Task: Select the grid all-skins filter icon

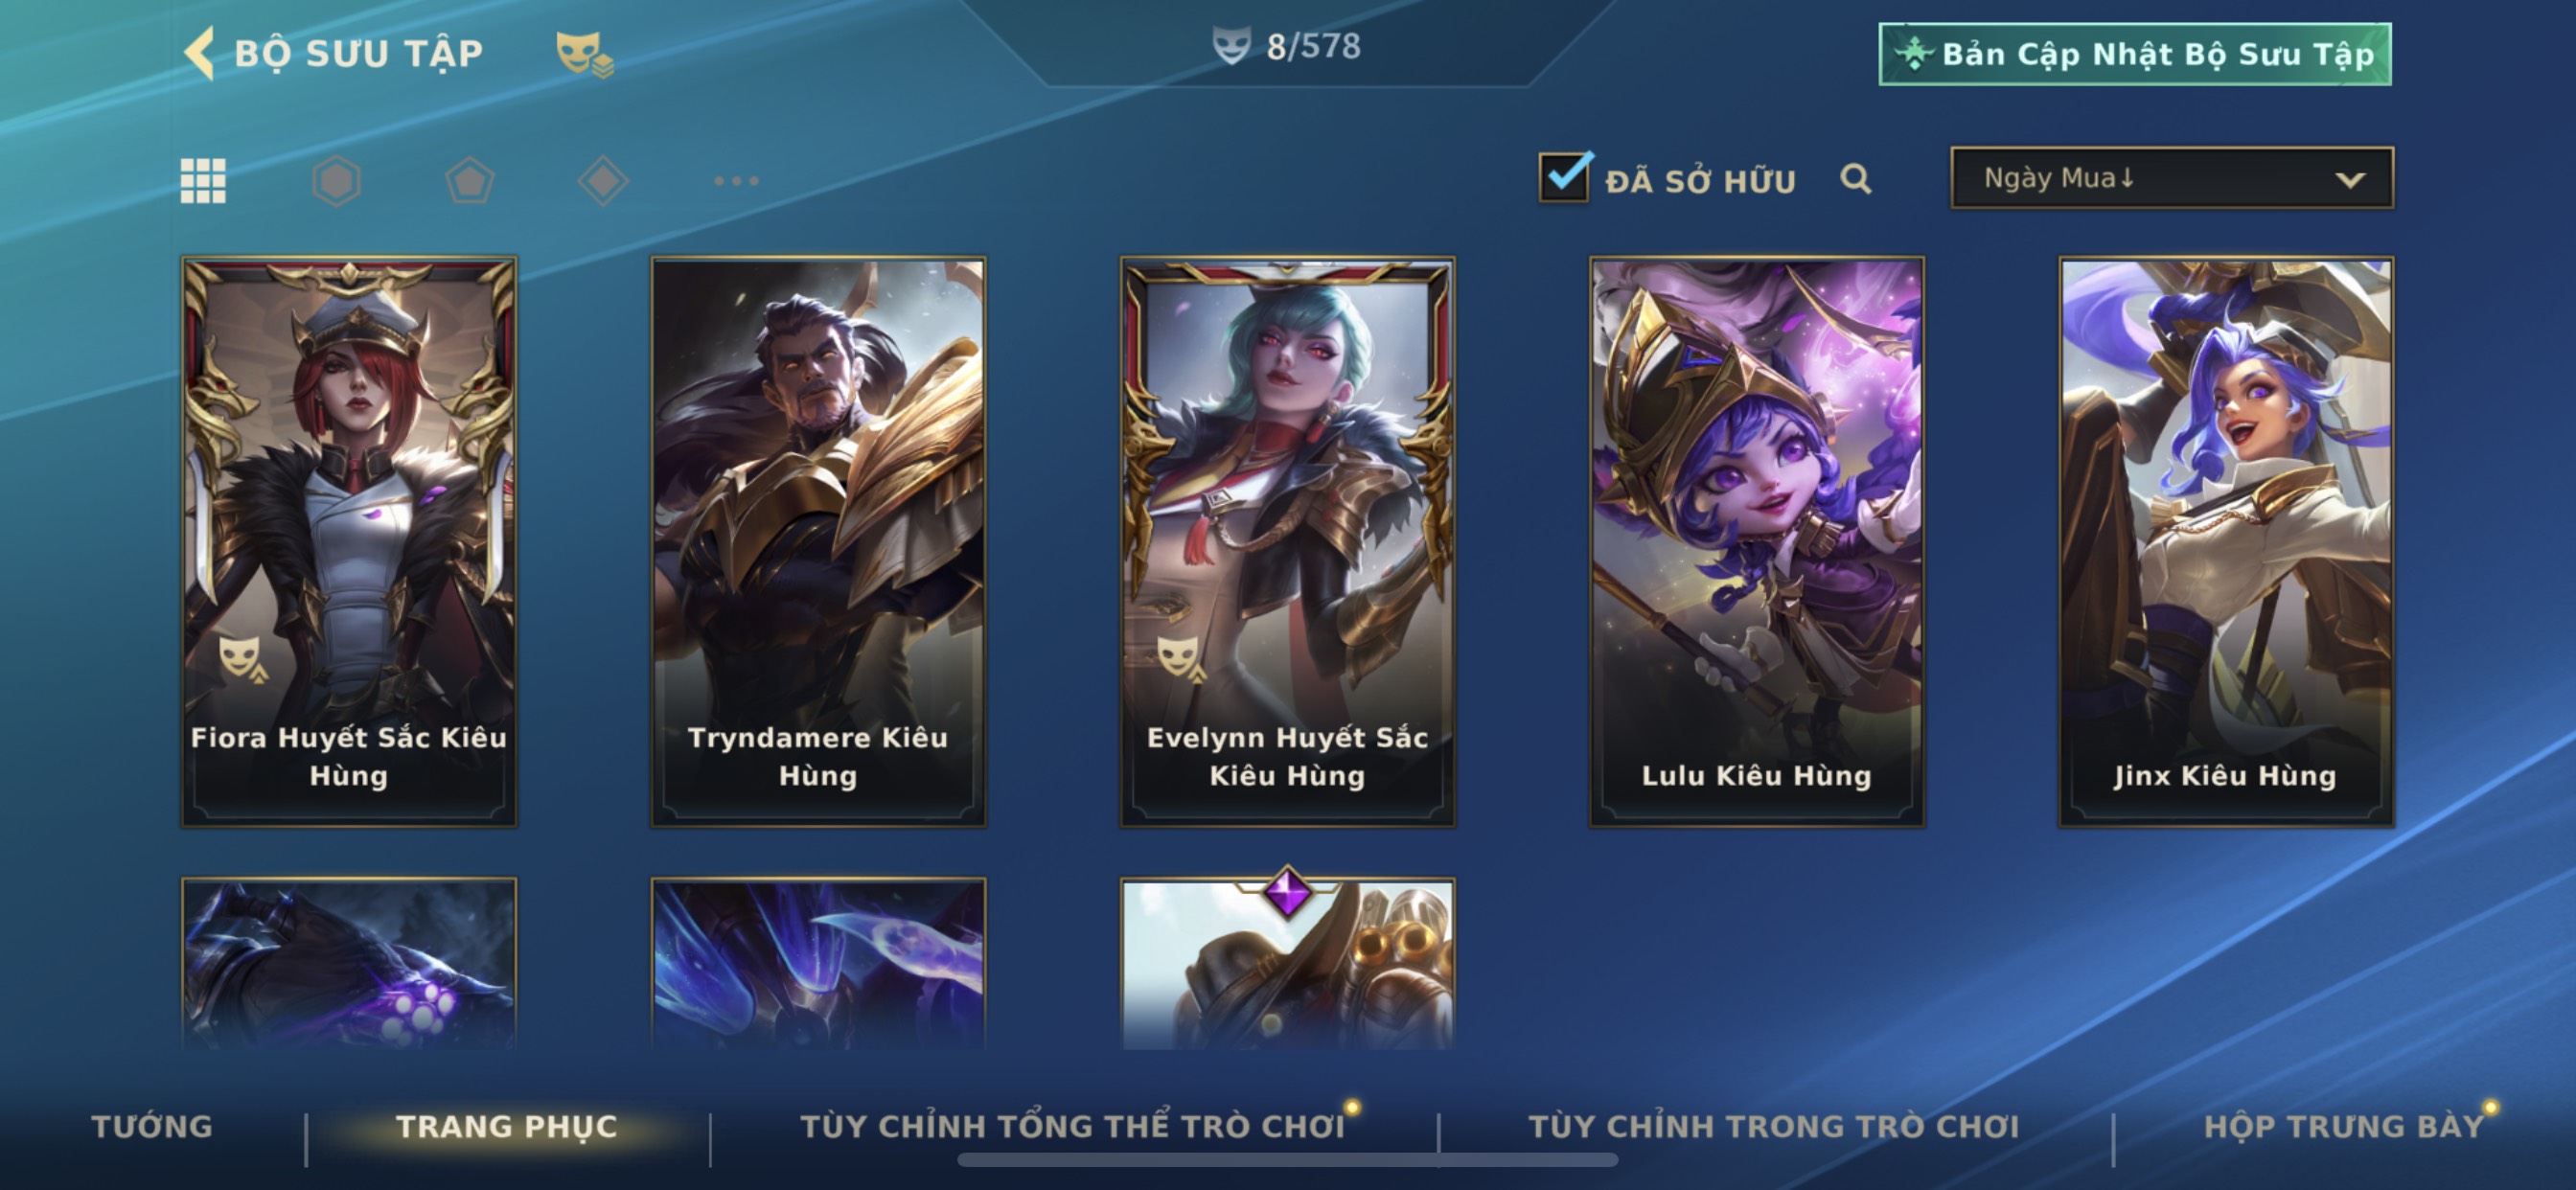Action: tap(203, 181)
